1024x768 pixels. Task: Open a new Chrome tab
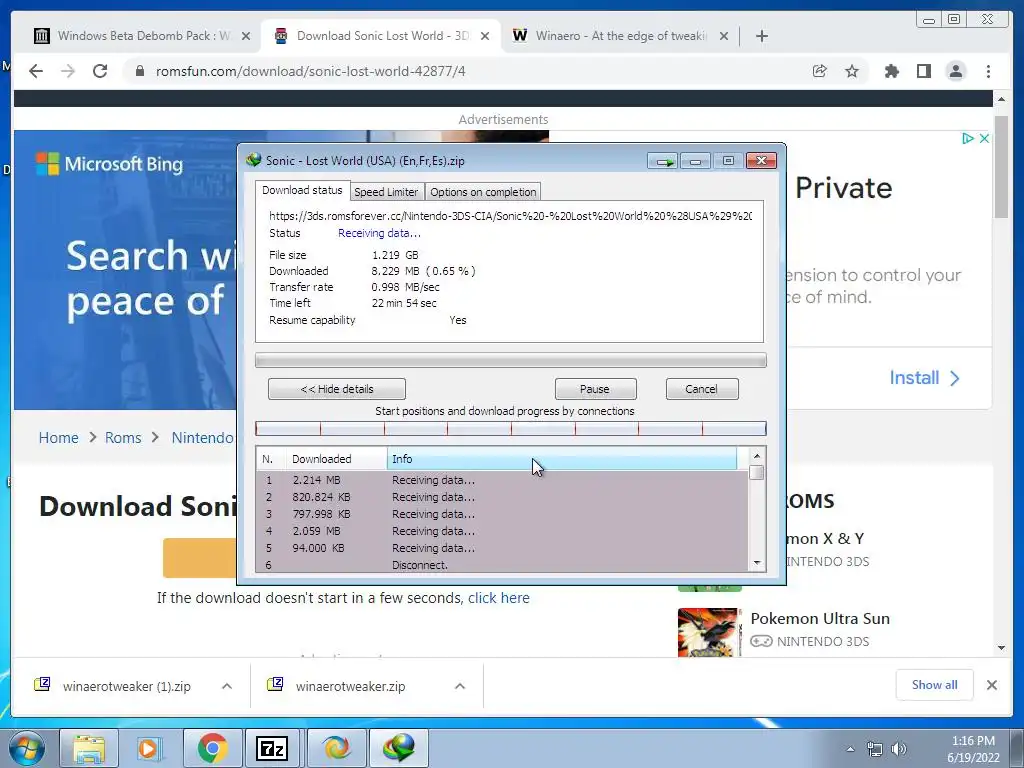coord(761,36)
